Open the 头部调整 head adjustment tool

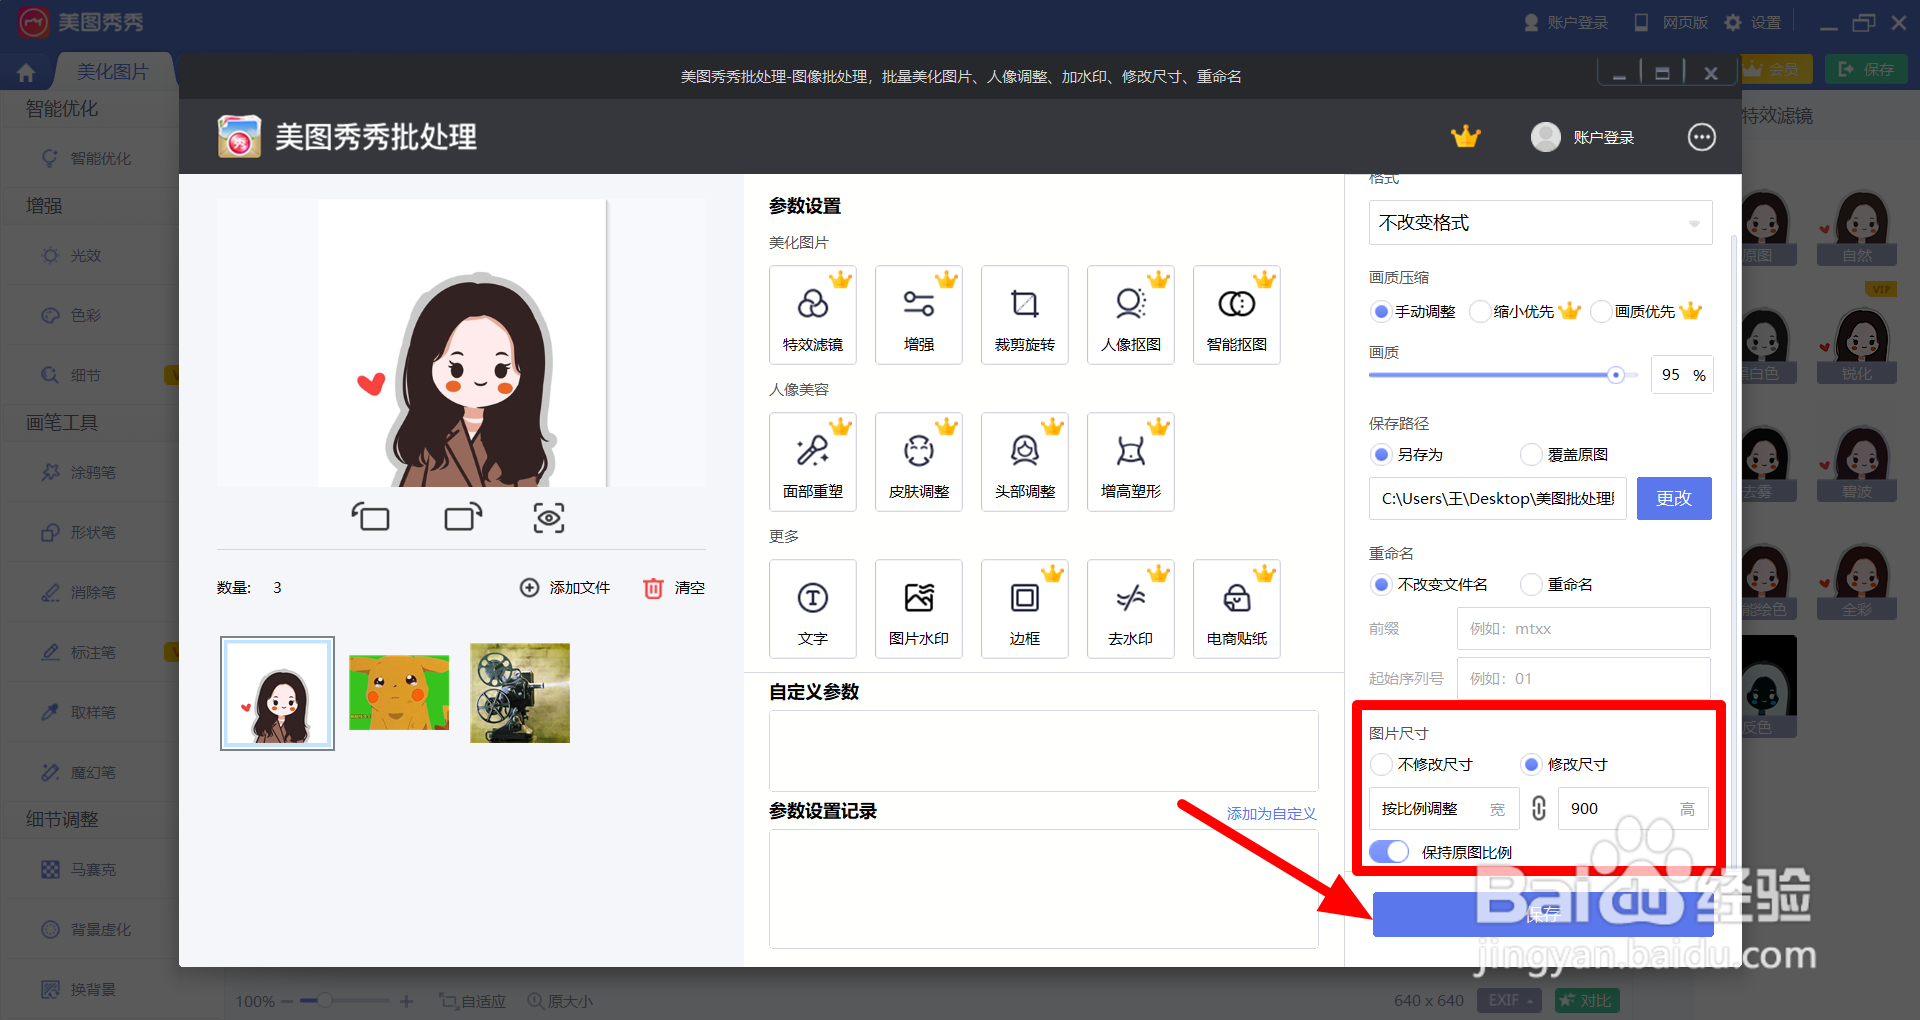pos(1024,462)
